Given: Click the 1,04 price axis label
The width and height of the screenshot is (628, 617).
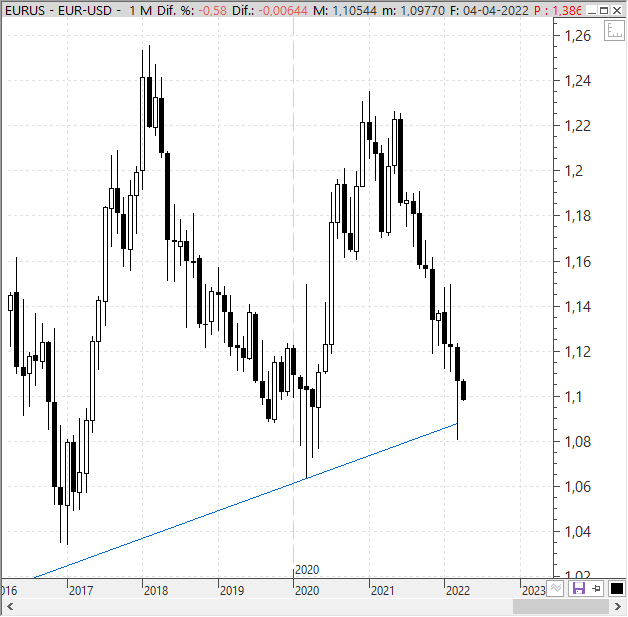Looking at the screenshot, I should (x=578, y=533).
